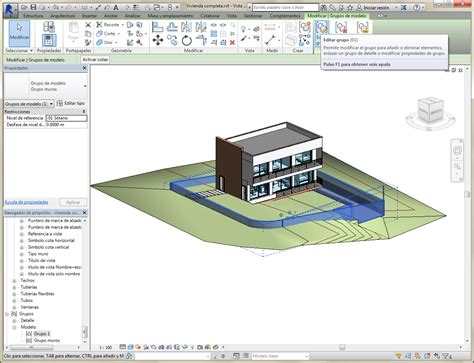Click the Rotate tool icon
The image size is (474, 363).
point(187,41)
